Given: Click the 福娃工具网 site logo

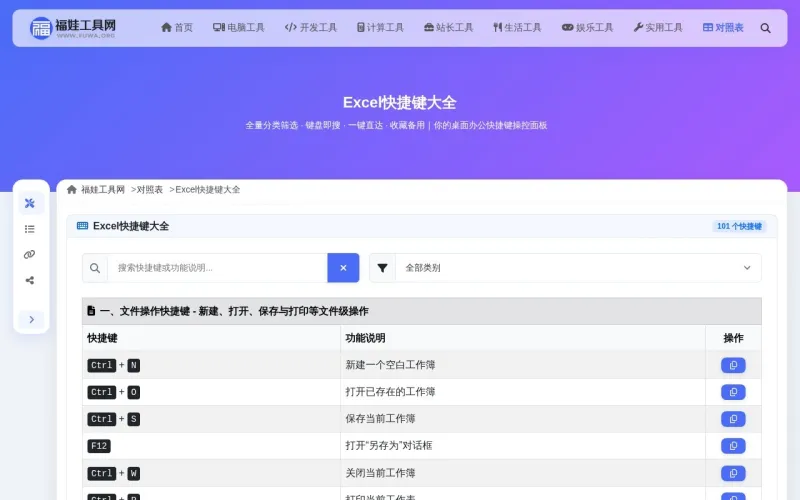Looking at the screenshot, I should (x=72, y=28).
